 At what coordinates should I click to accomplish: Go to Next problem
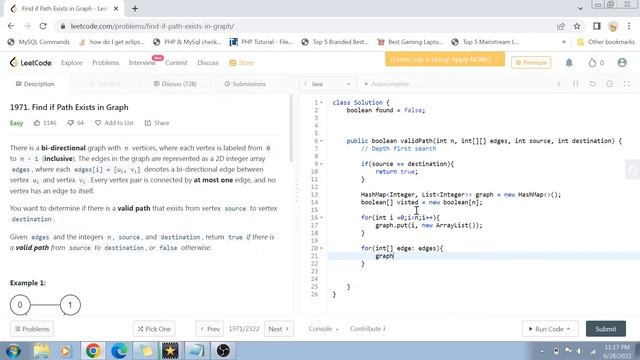click(x=279, y=329)
